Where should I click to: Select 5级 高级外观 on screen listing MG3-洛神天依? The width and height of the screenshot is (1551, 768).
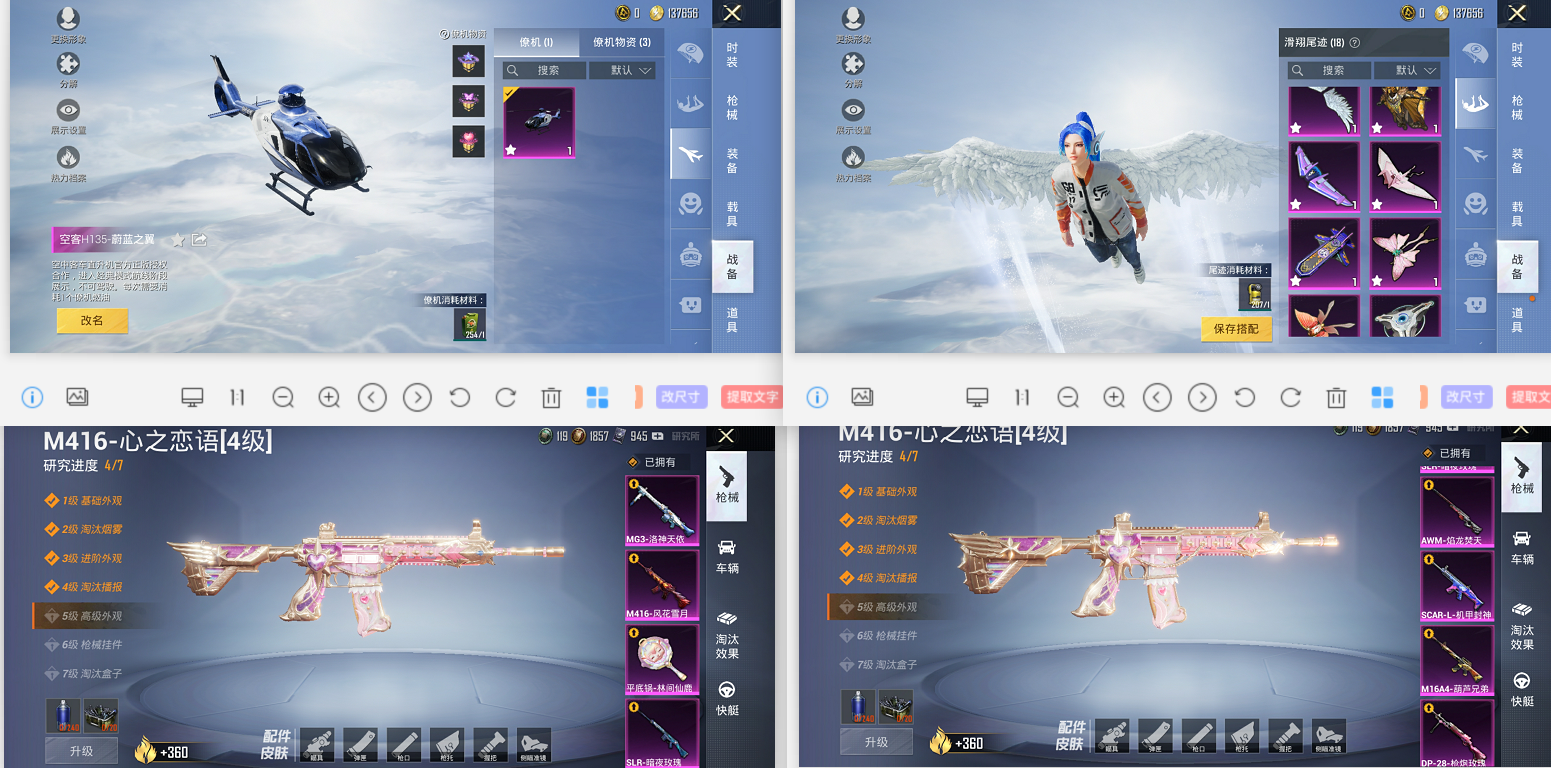tap(90, 616)
